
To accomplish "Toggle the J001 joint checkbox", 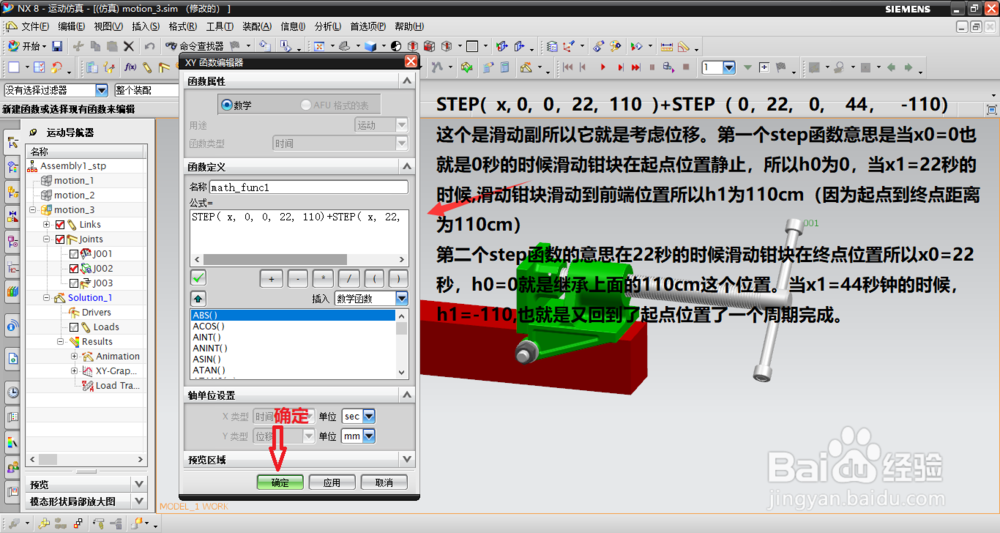I will [x=74, y=254].
